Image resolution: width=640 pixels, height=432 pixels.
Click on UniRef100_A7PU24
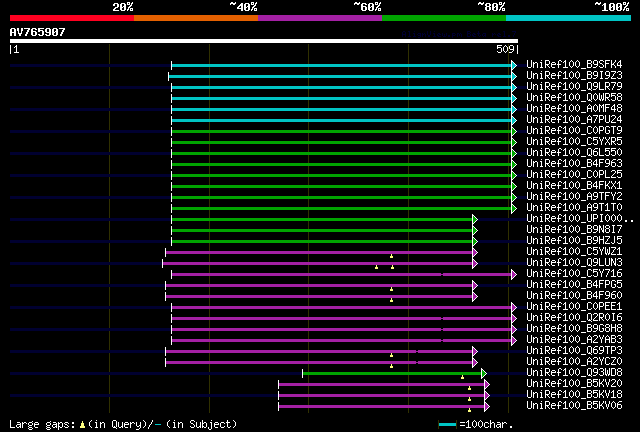[574, 120]
